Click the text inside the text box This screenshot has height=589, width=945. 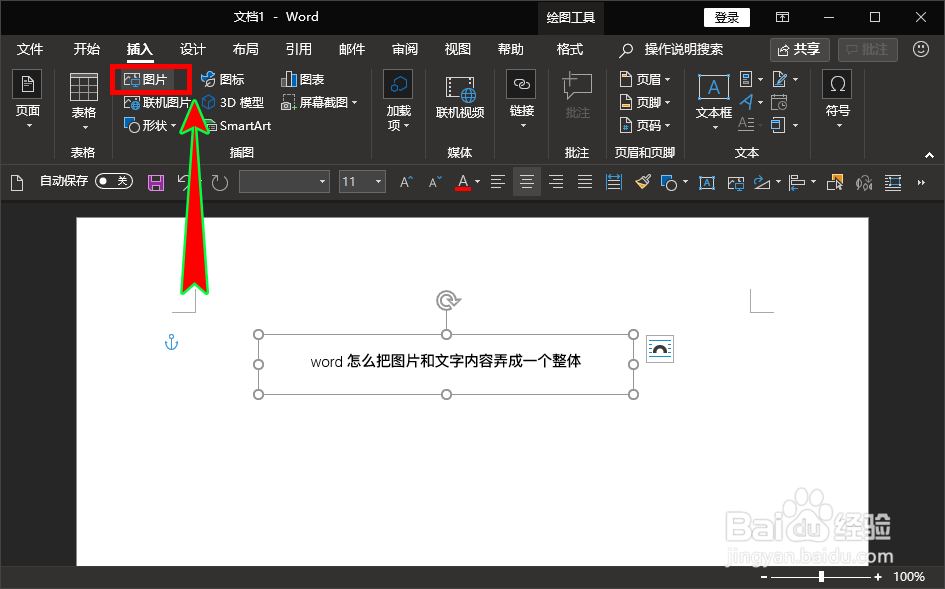click(x=445, y=361)
